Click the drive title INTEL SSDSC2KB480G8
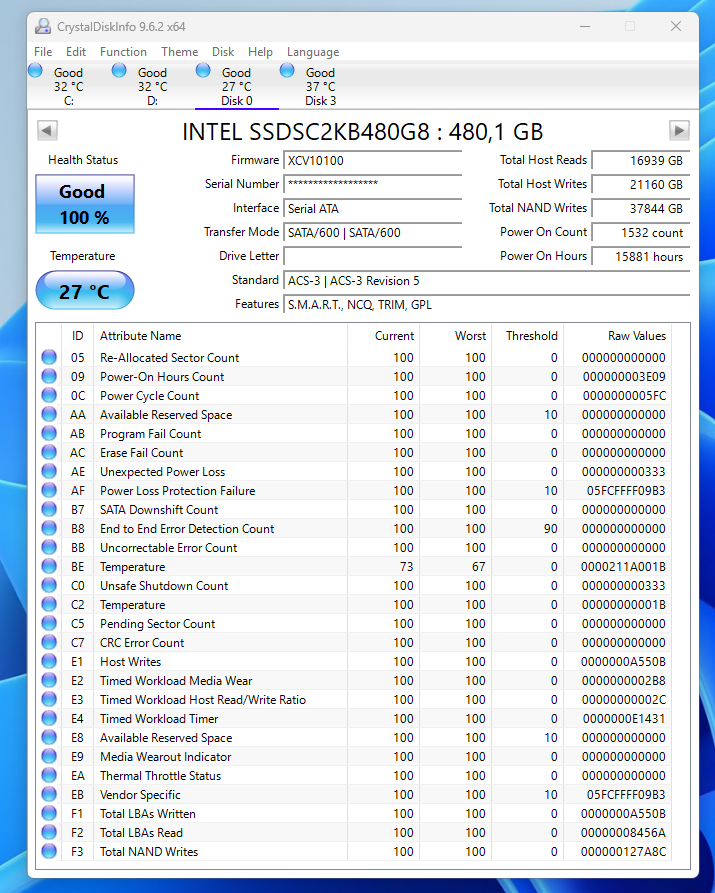 pyautogui.click(x=362, y=132)
